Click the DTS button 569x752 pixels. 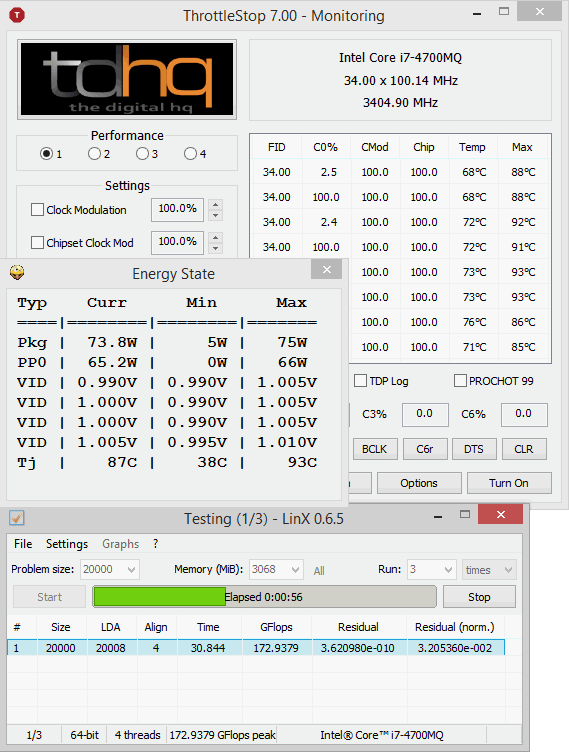474,449
